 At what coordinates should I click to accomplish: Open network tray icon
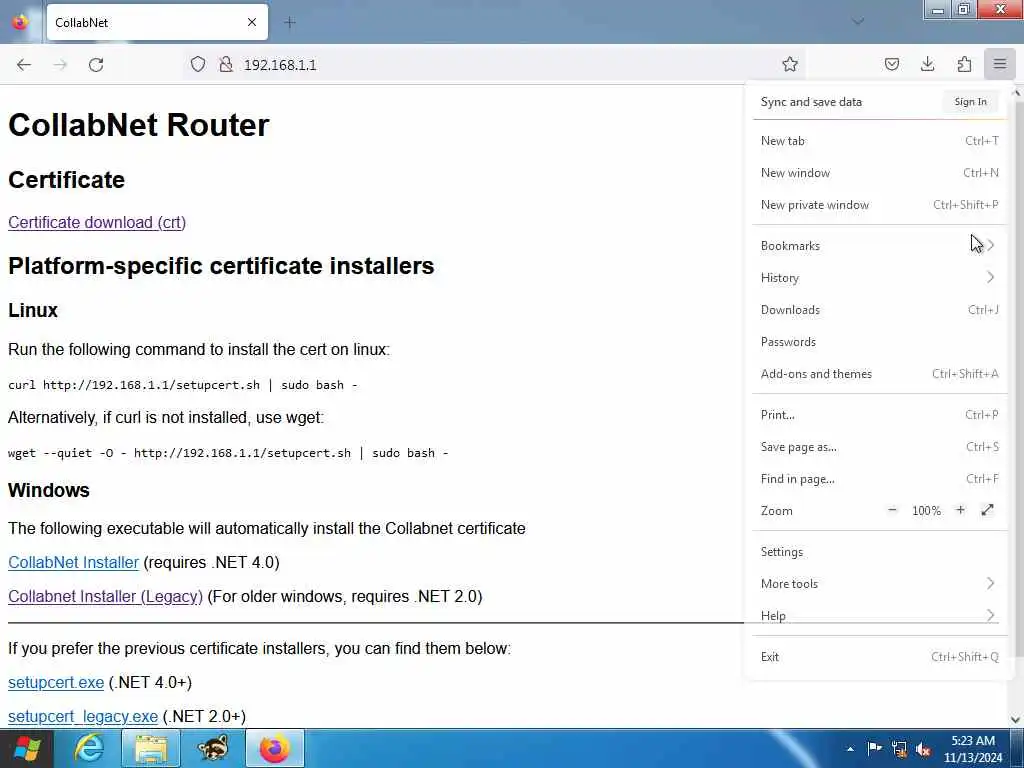(x=899, y=748)
